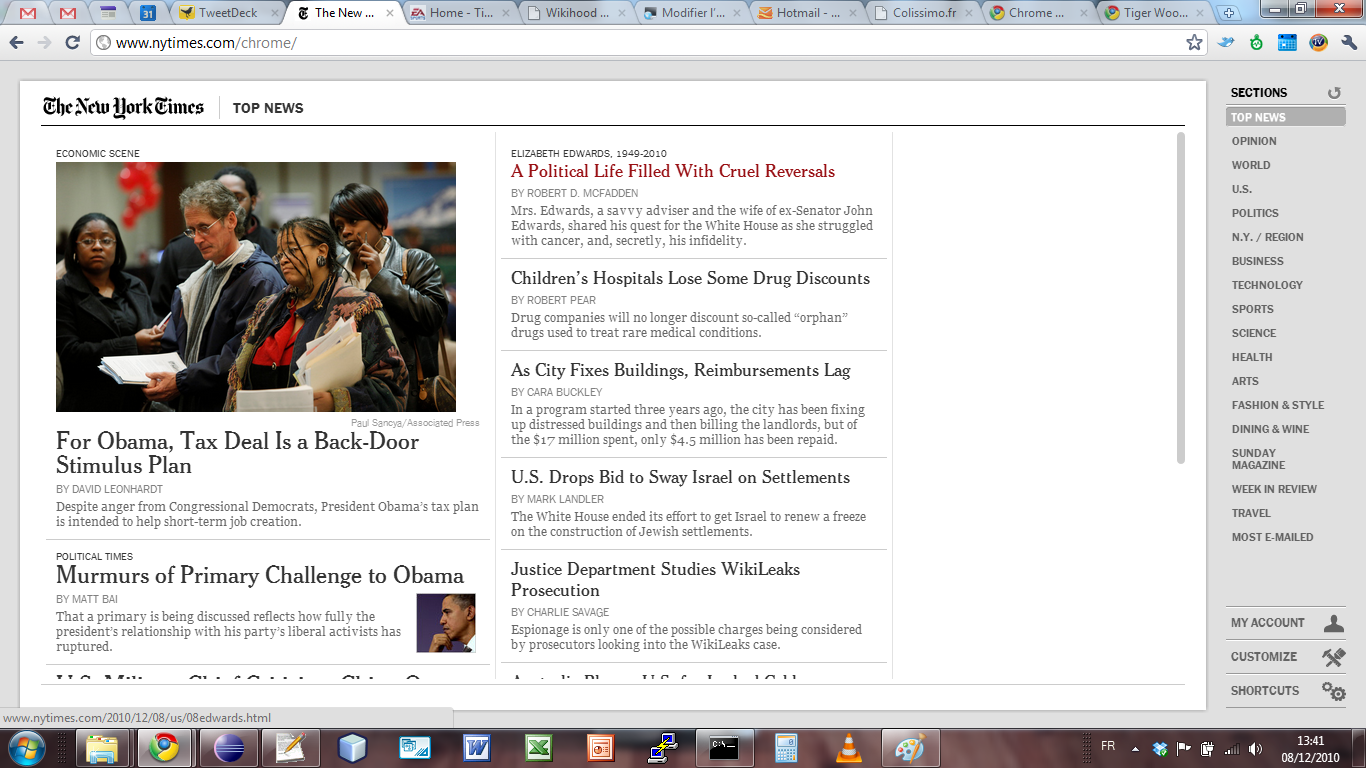The width and height of the screenshot is (1366, 768).
Task: Open the blue calendar extension icon
Action: point(1287,43)
